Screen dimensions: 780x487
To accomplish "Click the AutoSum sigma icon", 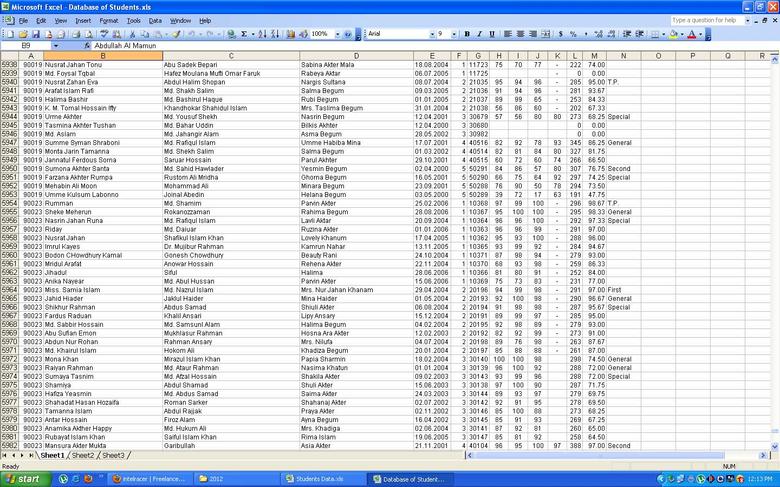I will coord(243,34).
